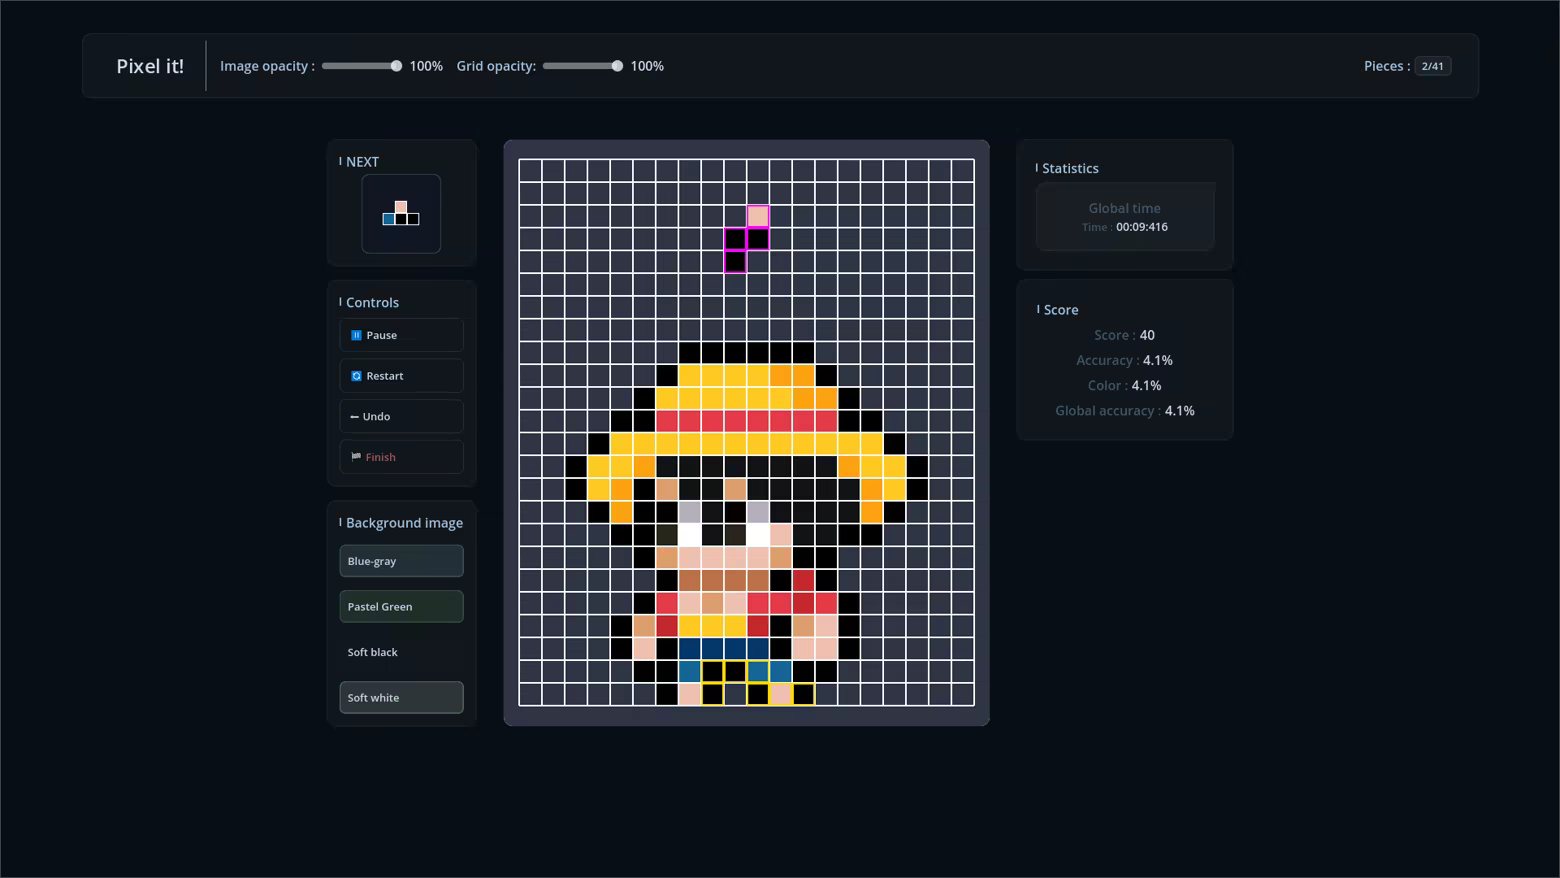Click the Image opacity slider handle
The image size is (1560, 878).
[x=396, y=66]
